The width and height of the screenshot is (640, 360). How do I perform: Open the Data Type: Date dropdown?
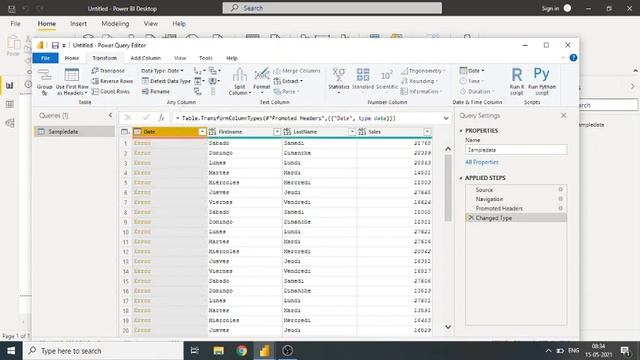tap(162, 71)
